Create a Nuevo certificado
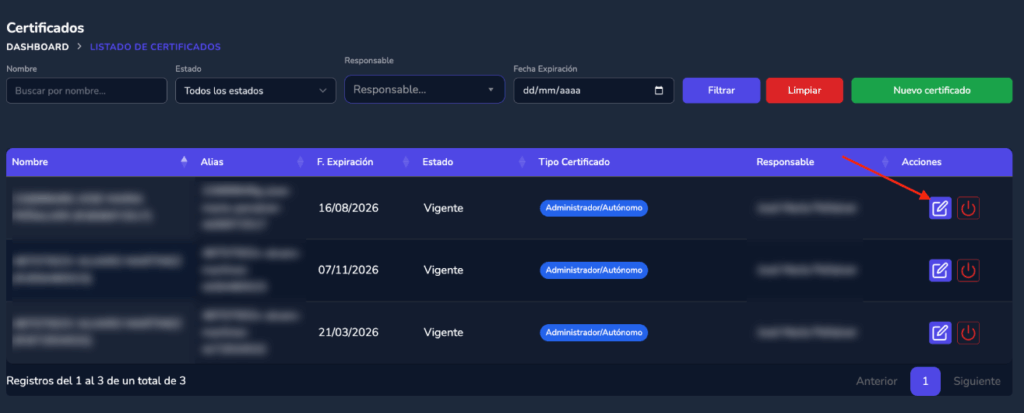Viewport: 1024px width, 413px height. click(930, 90)
